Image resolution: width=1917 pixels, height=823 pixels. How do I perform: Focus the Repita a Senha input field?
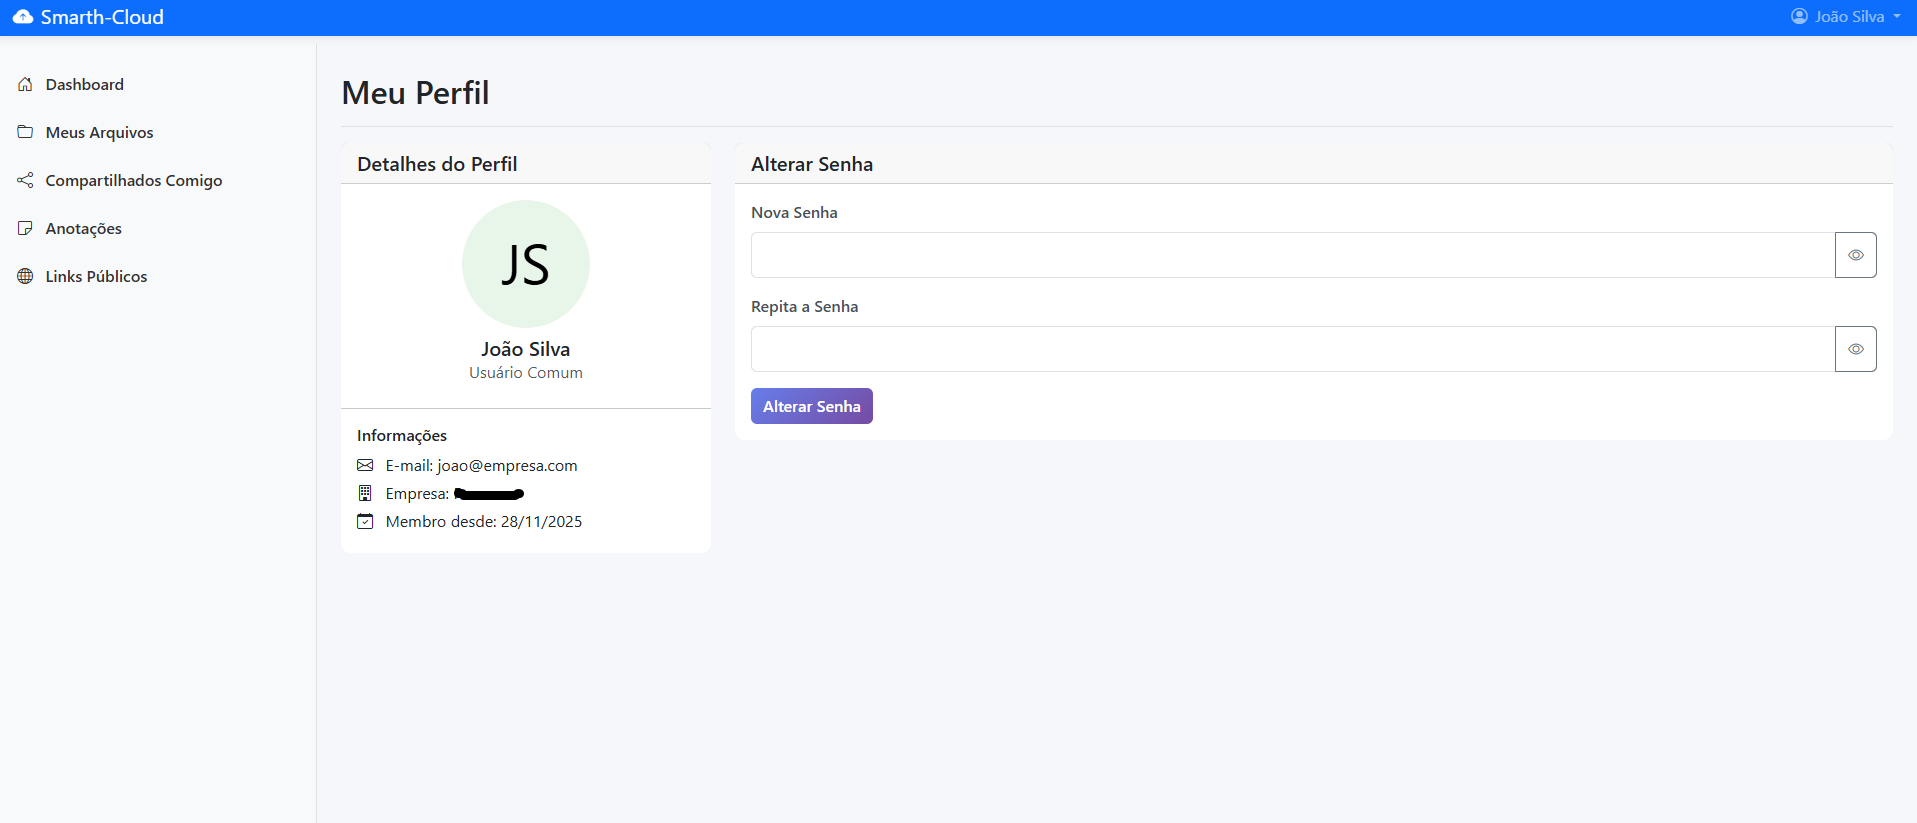click(1292, 349)
